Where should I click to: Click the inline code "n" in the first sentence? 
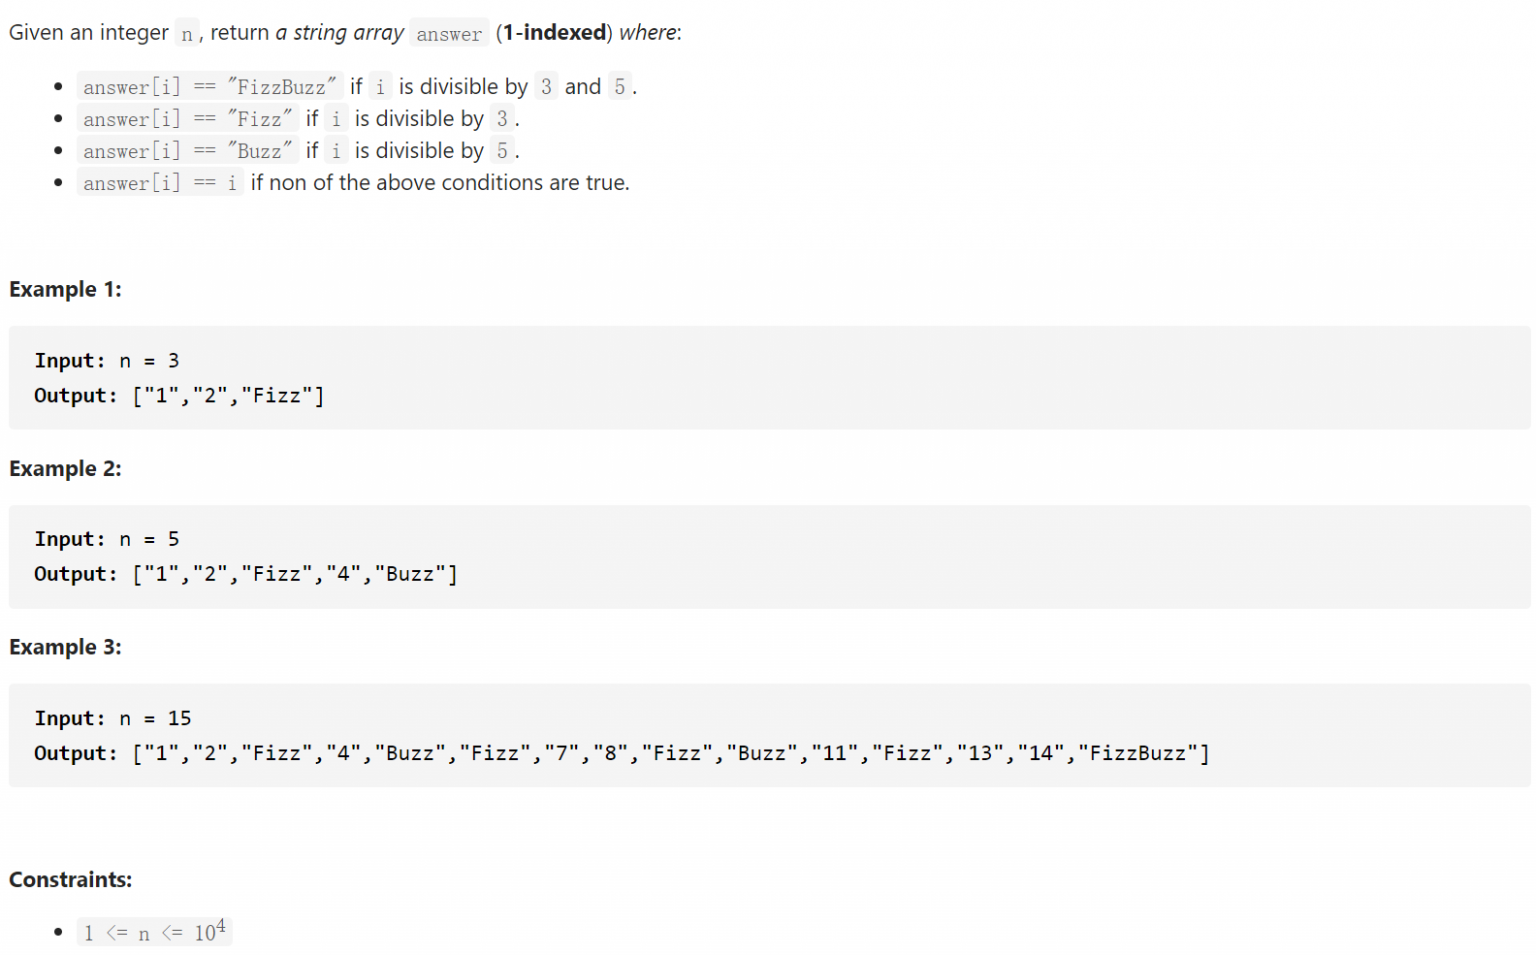186,34
